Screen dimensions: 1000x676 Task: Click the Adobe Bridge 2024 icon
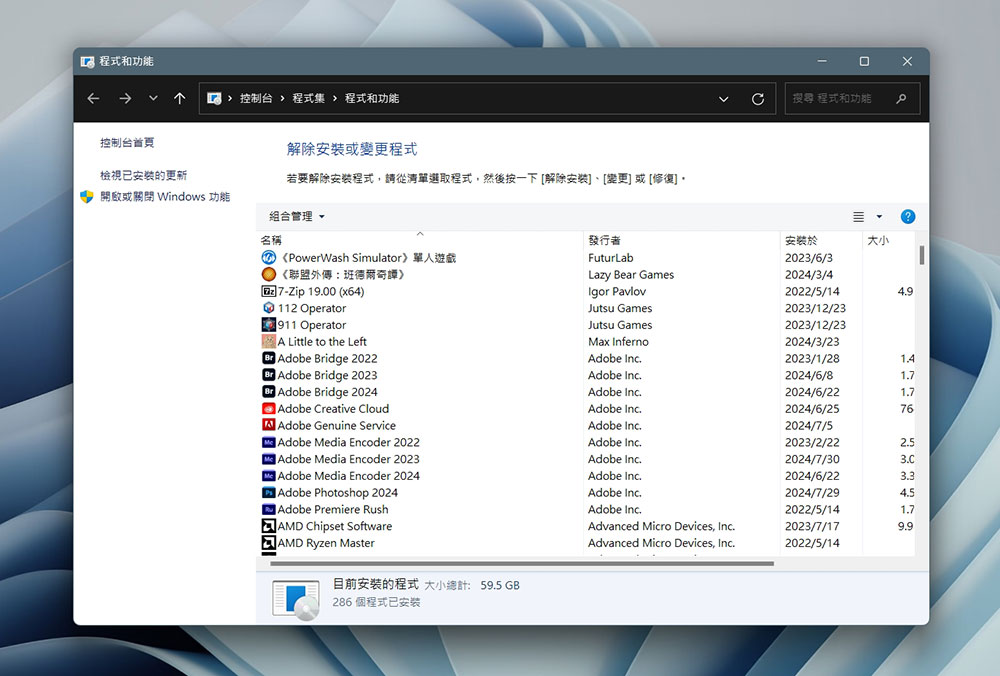(268, 392)
